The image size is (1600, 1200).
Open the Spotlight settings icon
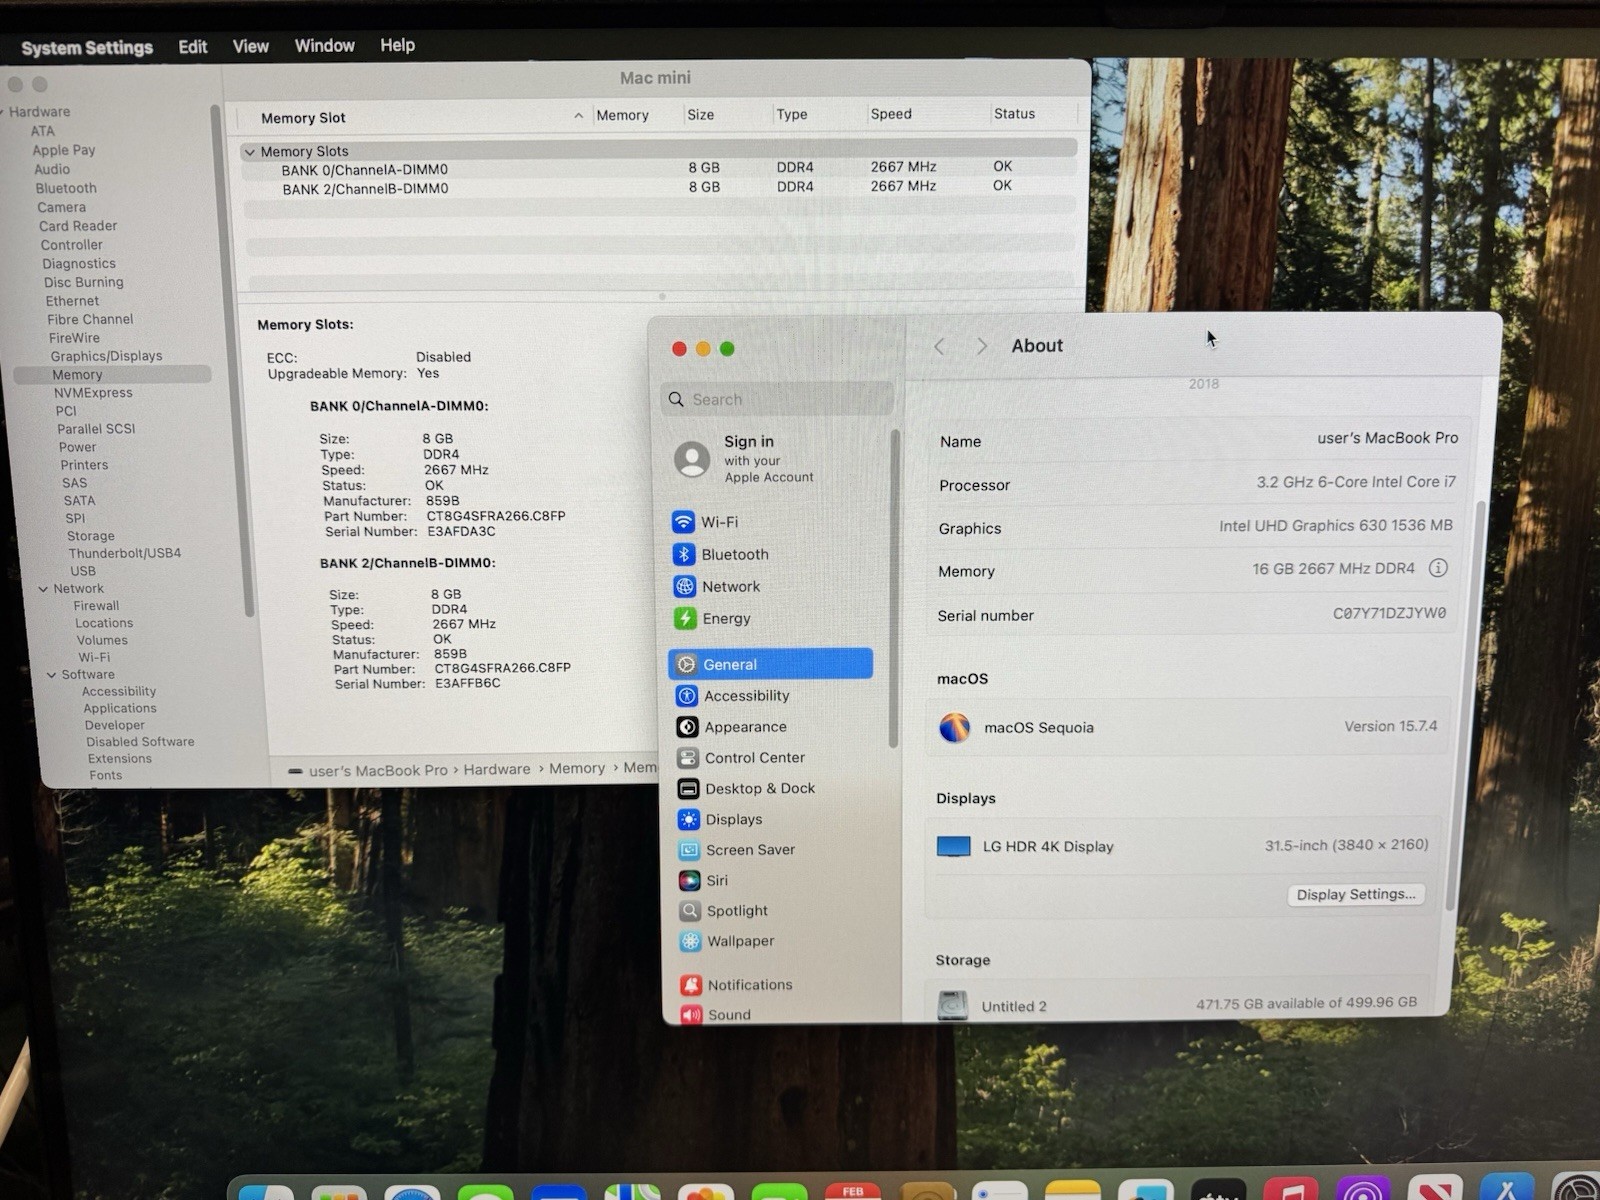coord(690,911)
